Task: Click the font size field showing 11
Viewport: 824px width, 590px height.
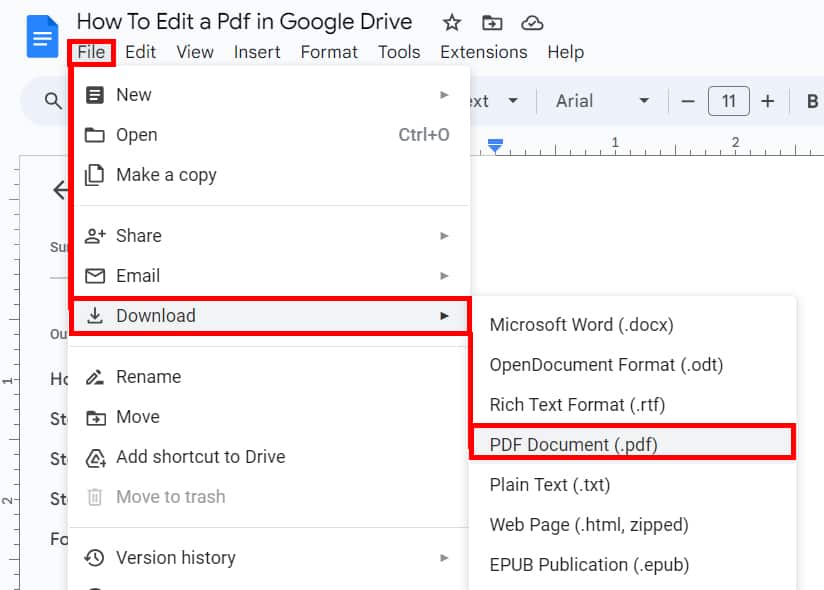Action: (x=729, y=101)
